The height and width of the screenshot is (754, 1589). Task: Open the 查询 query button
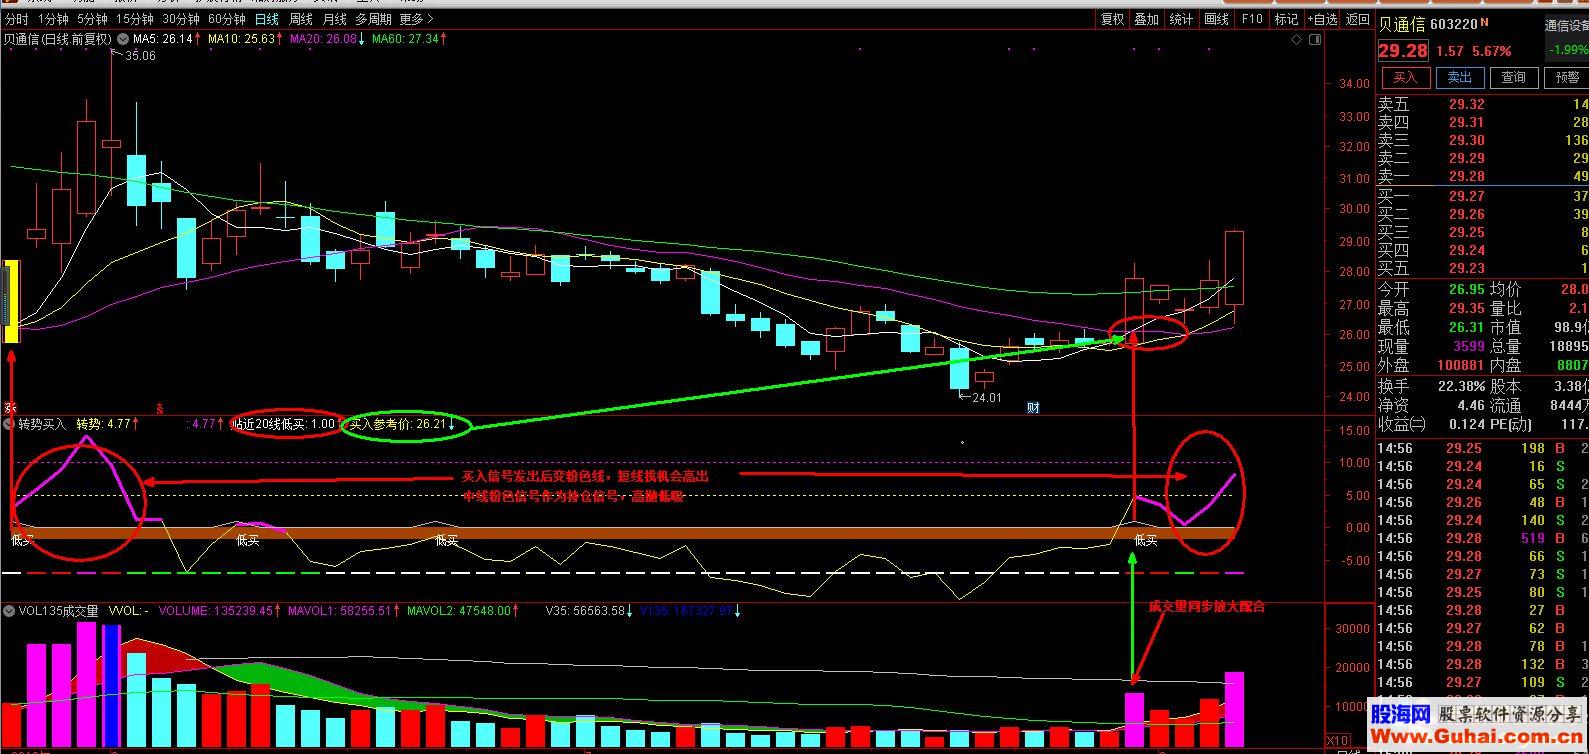1514,77
